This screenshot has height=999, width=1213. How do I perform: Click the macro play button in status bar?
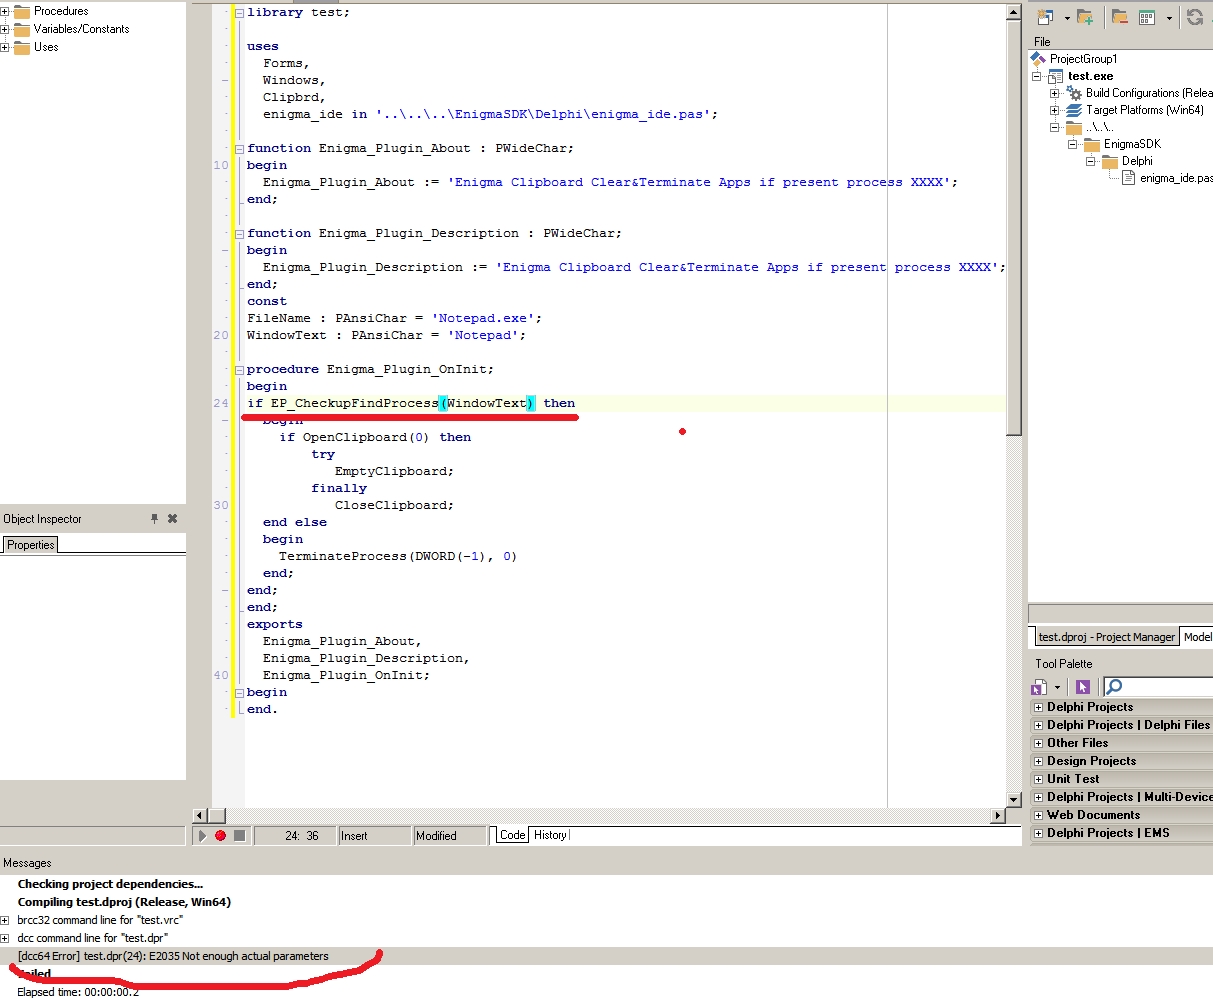202,836
